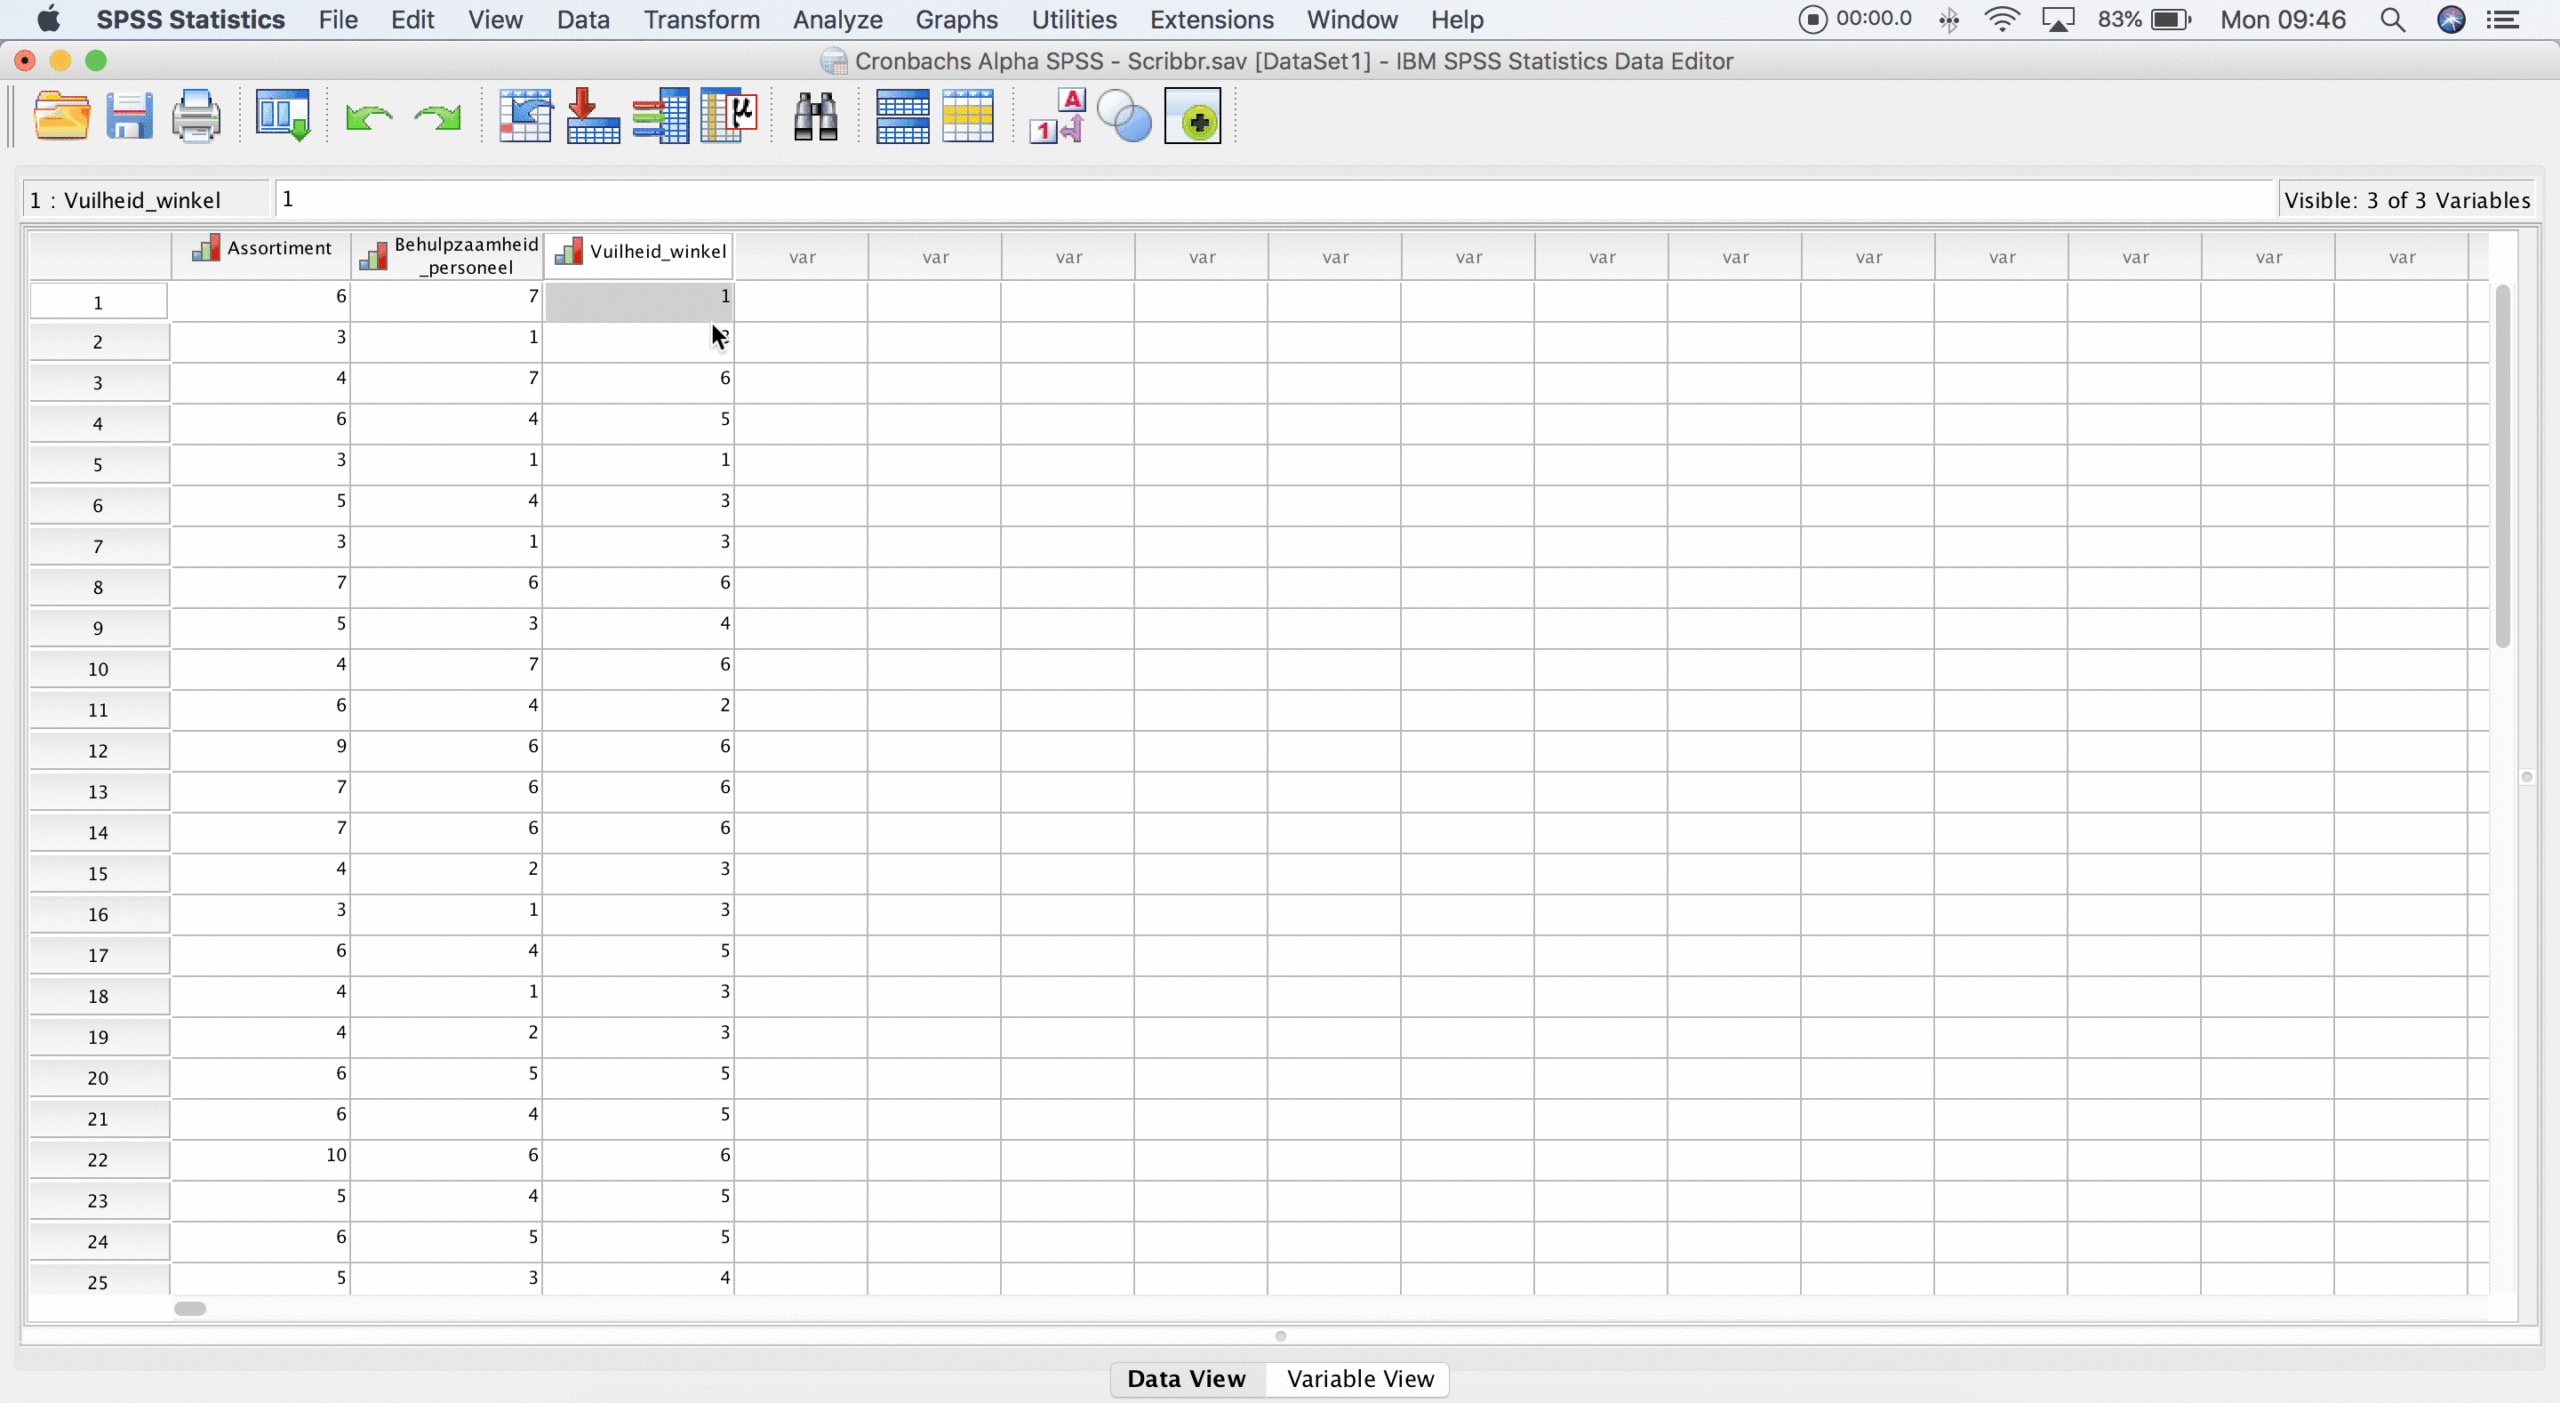Open data document folder icon
Viewport: 2560px width, 1403px height.
[x=62, y=117]
